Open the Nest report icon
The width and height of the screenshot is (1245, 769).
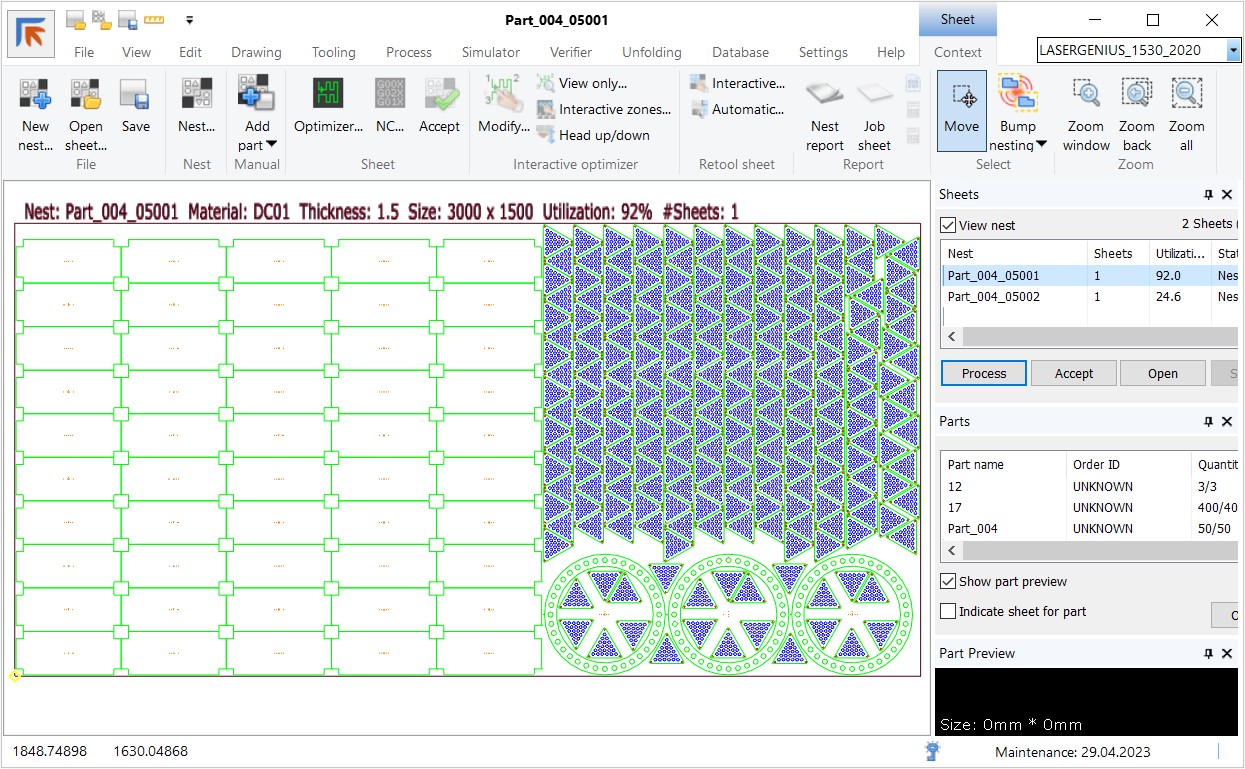pos(825,95)
